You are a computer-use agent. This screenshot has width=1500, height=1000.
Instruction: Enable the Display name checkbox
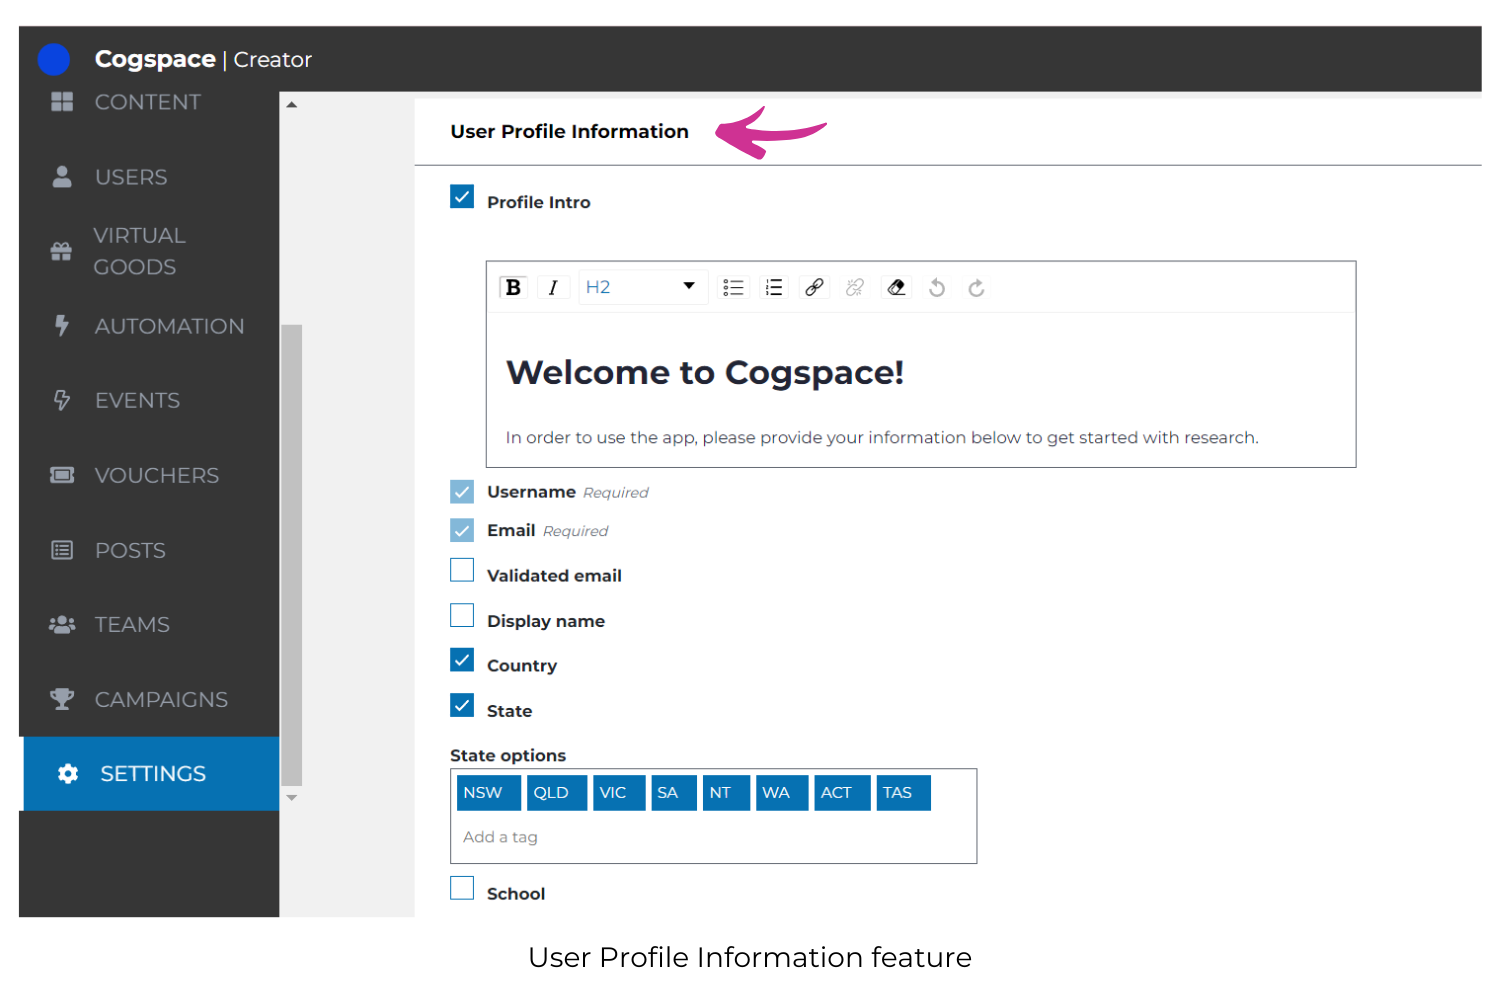462,615
